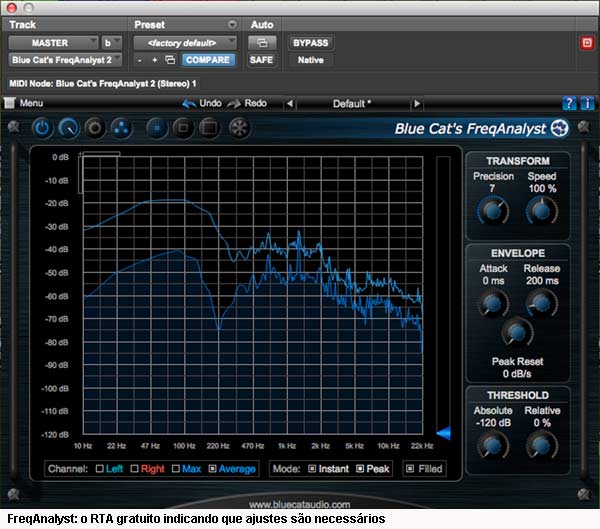Toggle the Left channel checkbox
The image size is (600, 529).
(x=99, y=469)
